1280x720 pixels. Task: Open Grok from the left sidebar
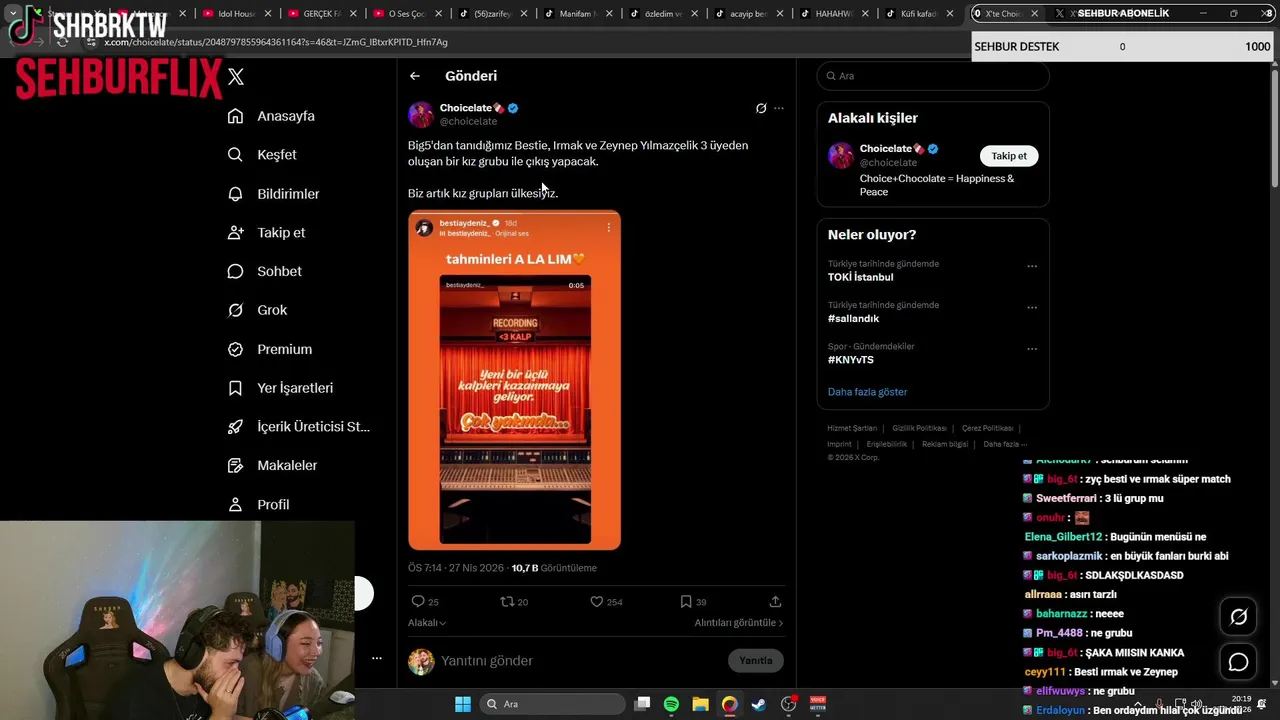coord(257,310)
